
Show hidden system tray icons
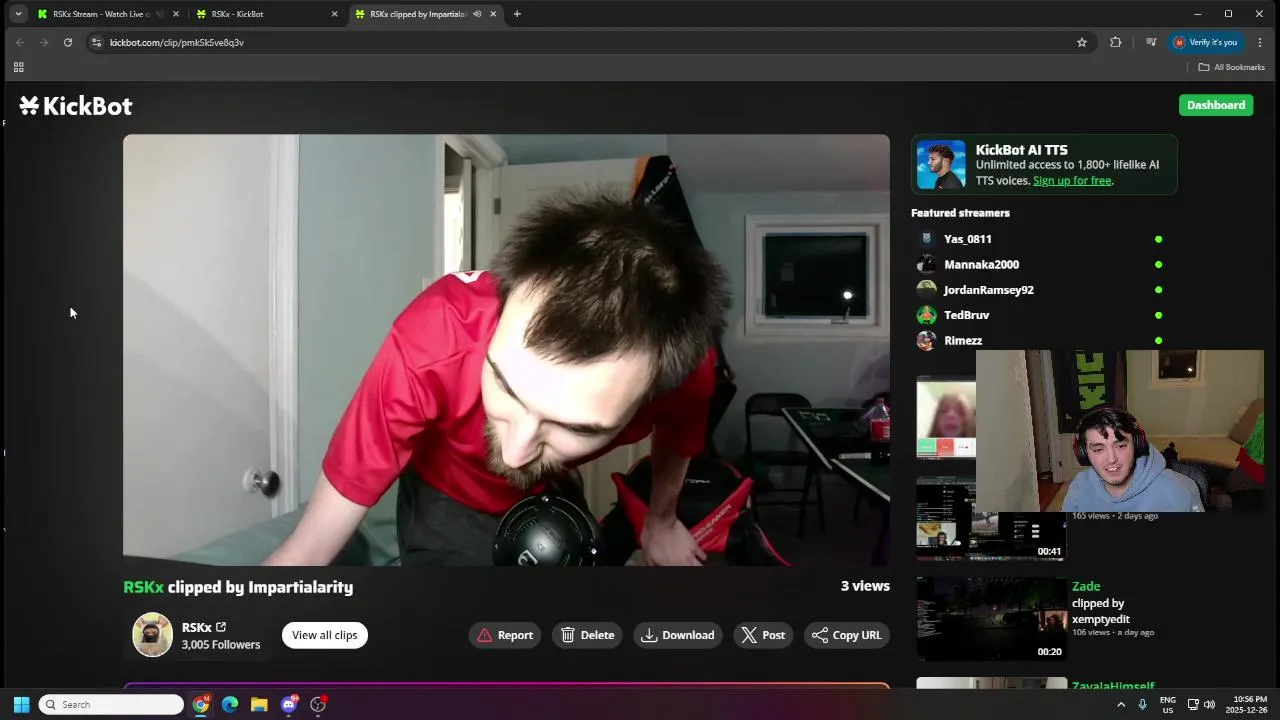click(1121, 704)
